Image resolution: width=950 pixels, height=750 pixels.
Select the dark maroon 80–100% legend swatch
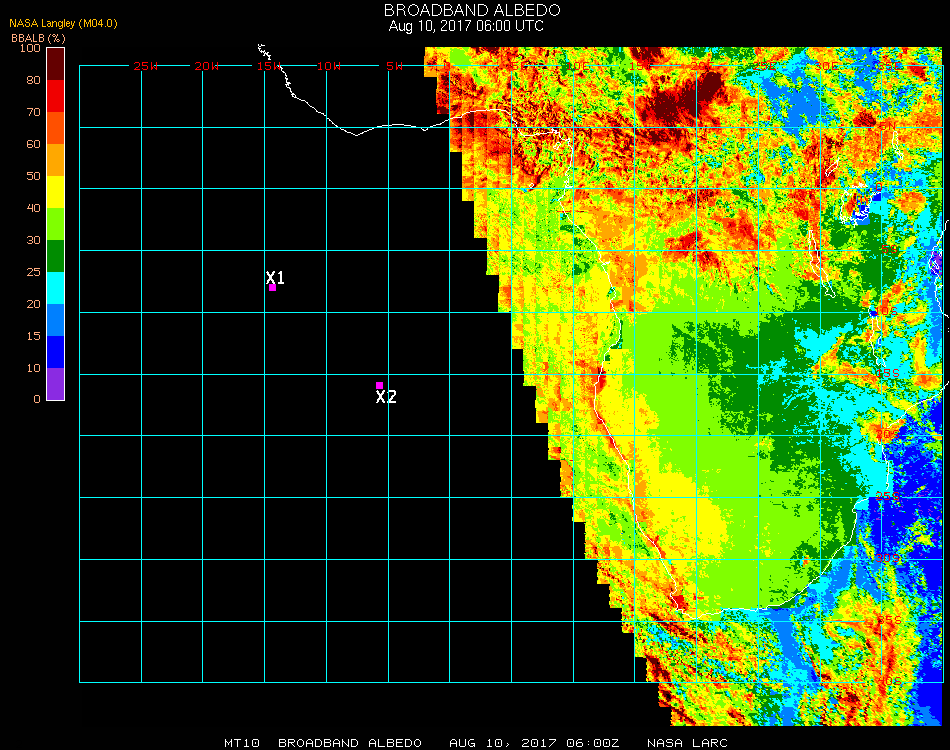(x=56, y=63)
